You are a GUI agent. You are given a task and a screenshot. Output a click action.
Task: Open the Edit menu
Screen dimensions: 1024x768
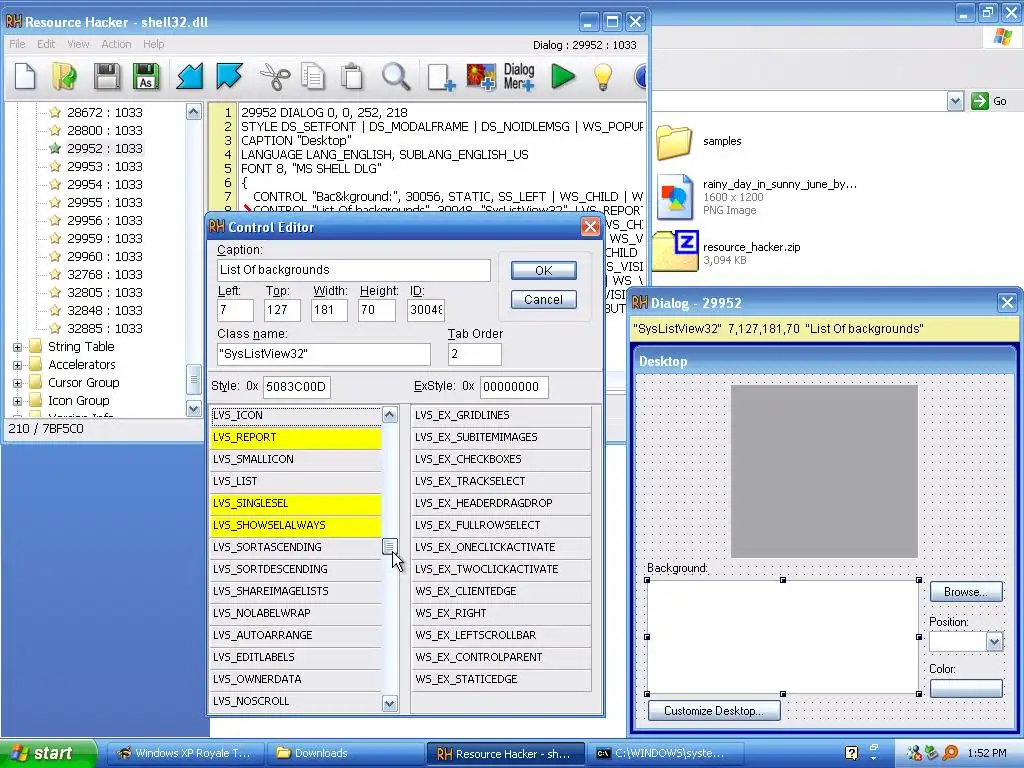(46, 44)
